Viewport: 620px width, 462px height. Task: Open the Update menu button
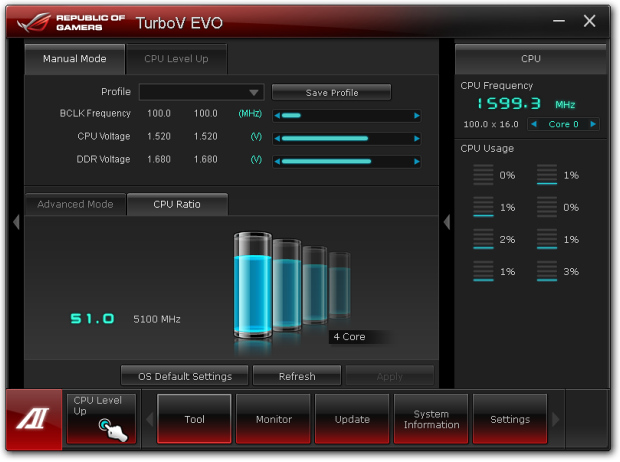pos(352,419)
